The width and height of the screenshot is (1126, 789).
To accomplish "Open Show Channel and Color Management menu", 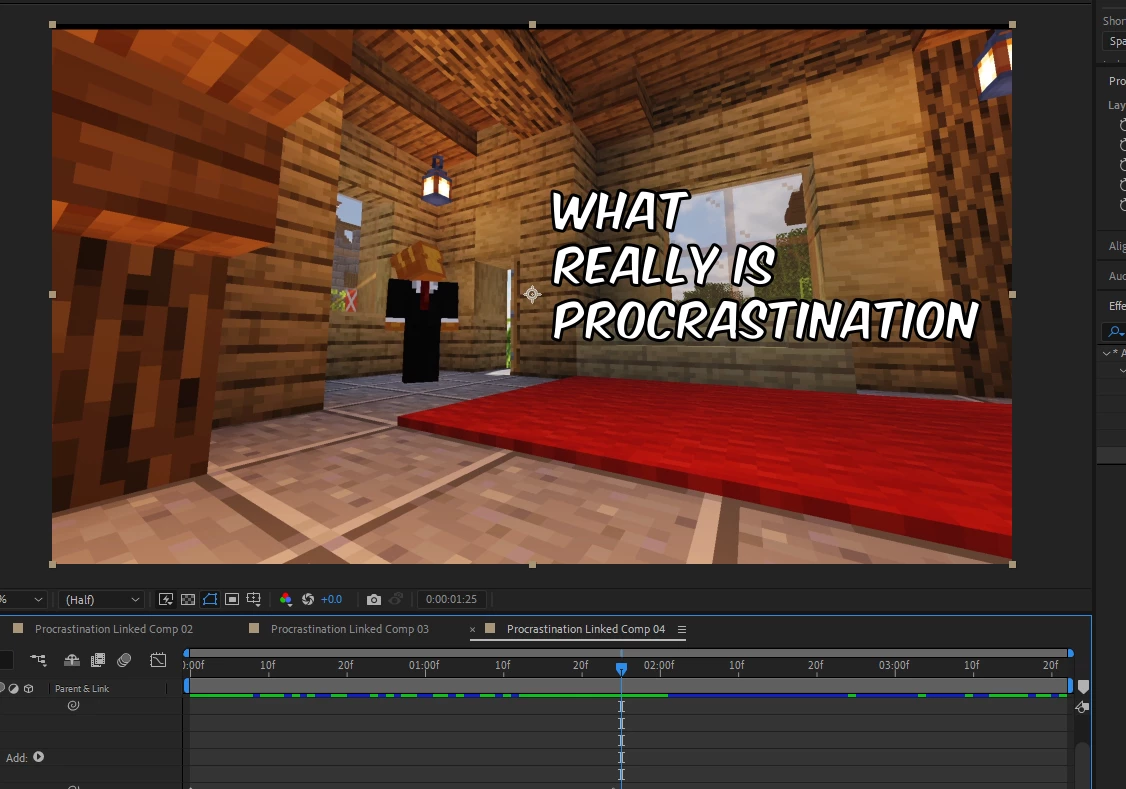I will [286, 599].
